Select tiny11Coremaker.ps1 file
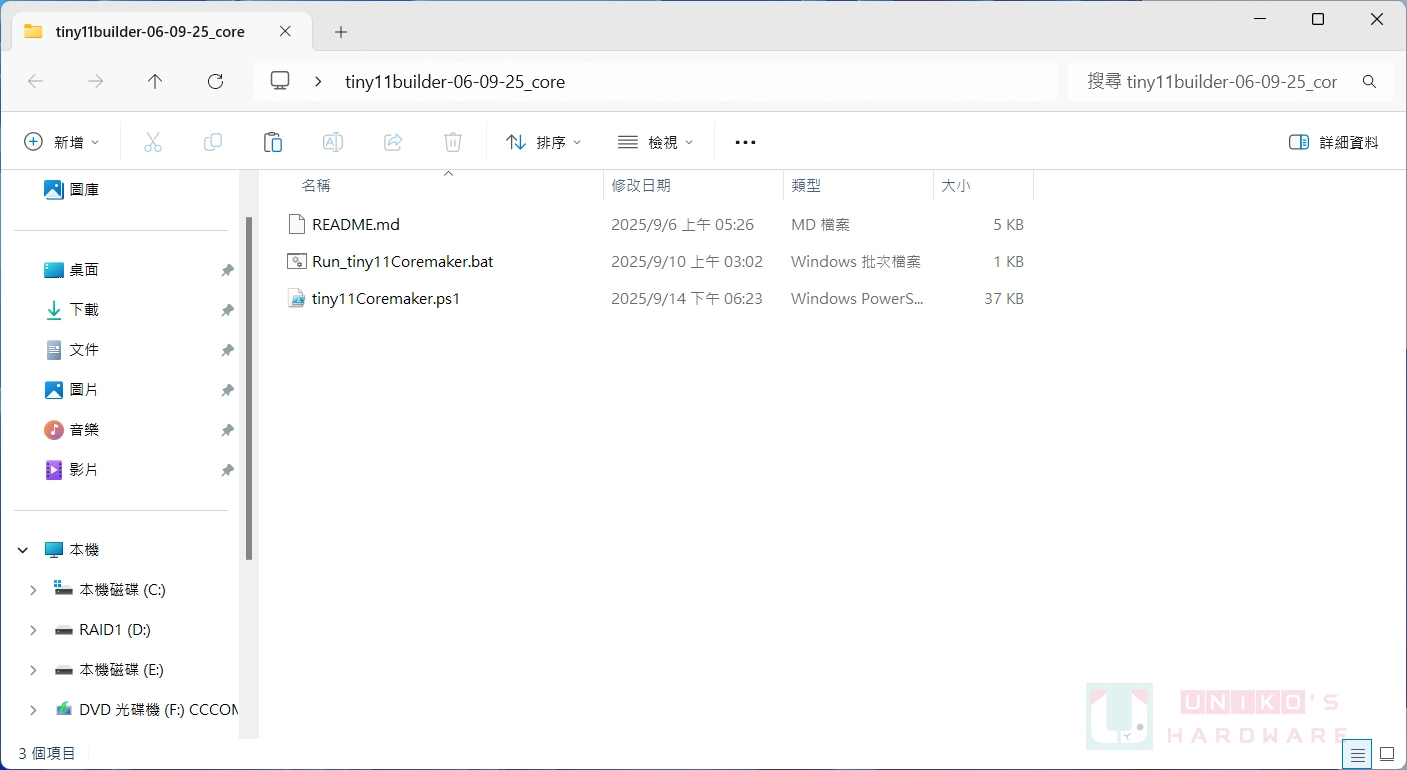 386,299
